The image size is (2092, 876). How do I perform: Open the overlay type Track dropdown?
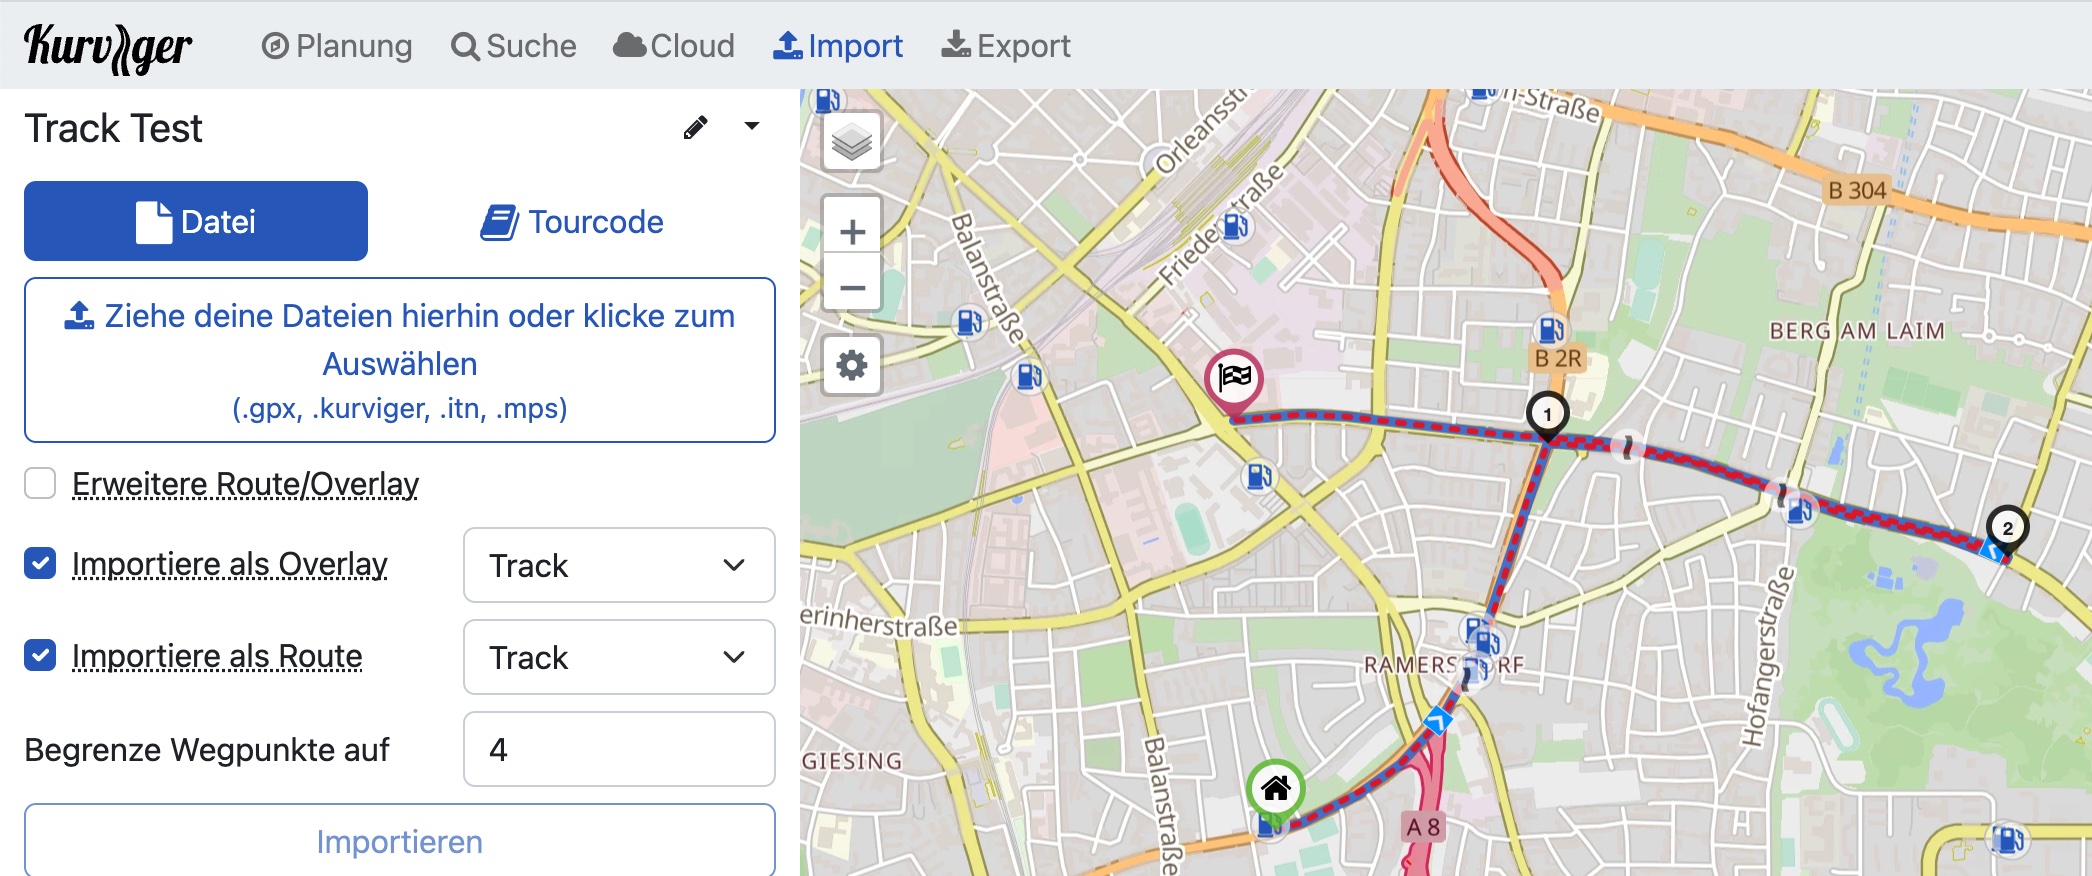(x=619, y=566)
